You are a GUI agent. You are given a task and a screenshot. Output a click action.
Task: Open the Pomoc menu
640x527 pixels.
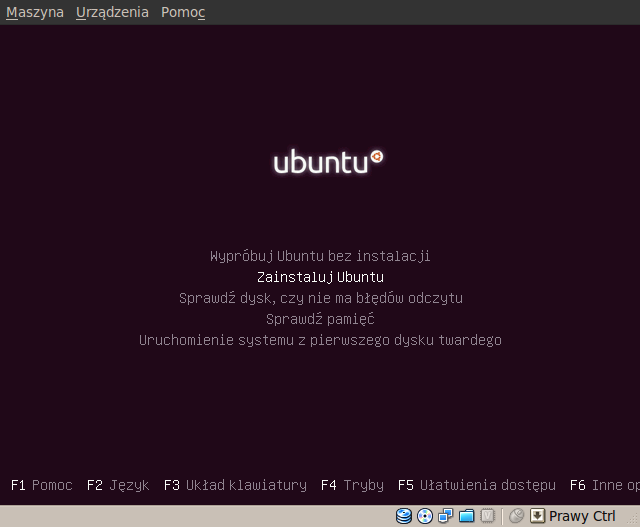[183, 12]
